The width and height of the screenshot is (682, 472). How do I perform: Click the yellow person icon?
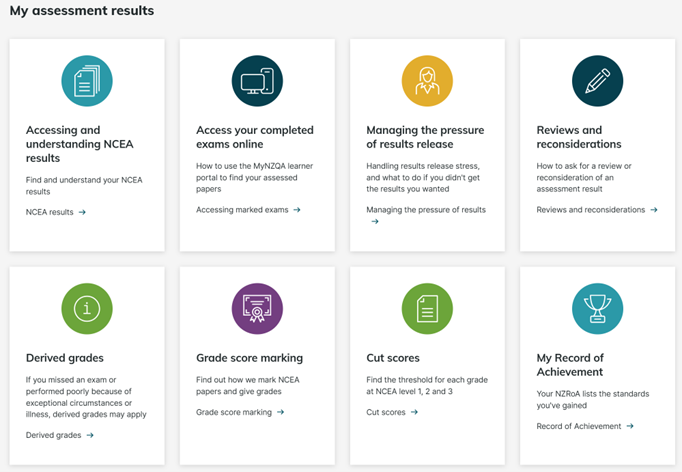(427, 81)
